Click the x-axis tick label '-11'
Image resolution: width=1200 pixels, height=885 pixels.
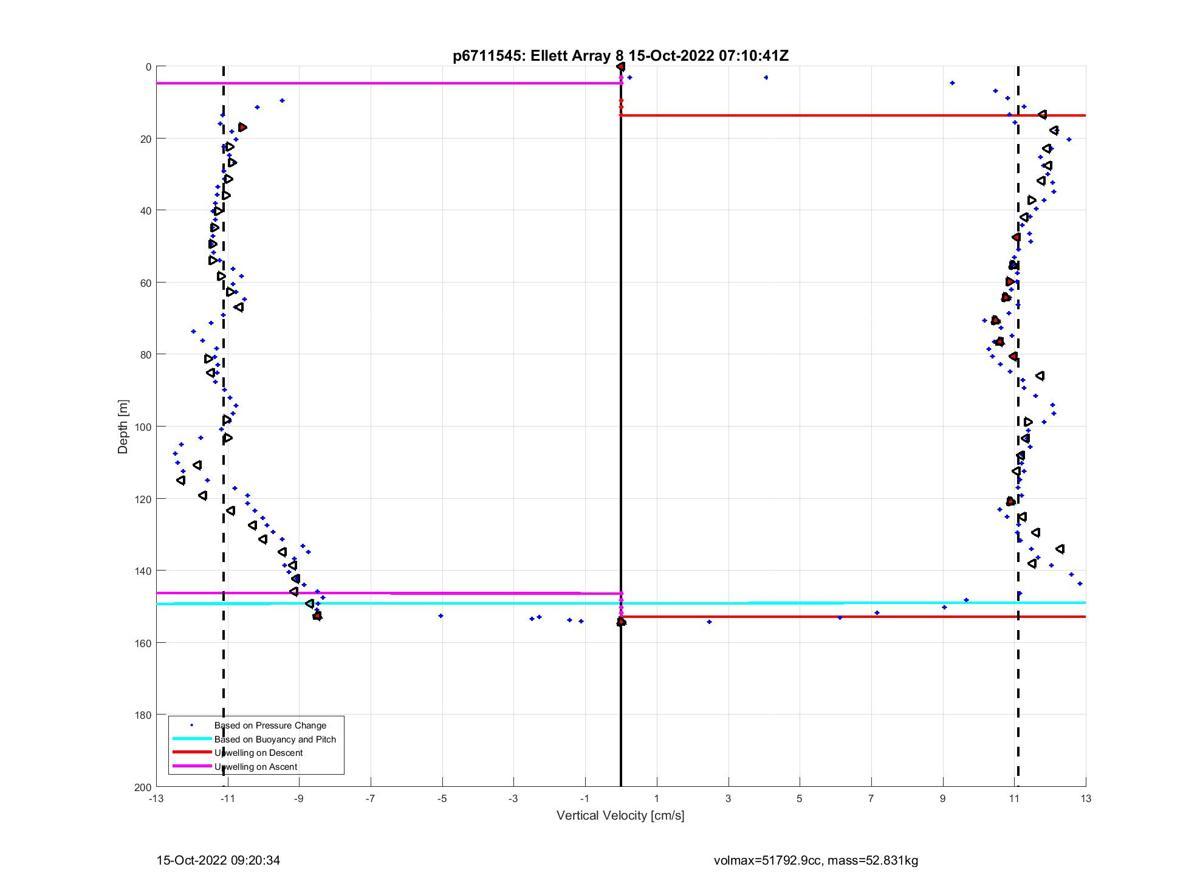coord(227,798)
